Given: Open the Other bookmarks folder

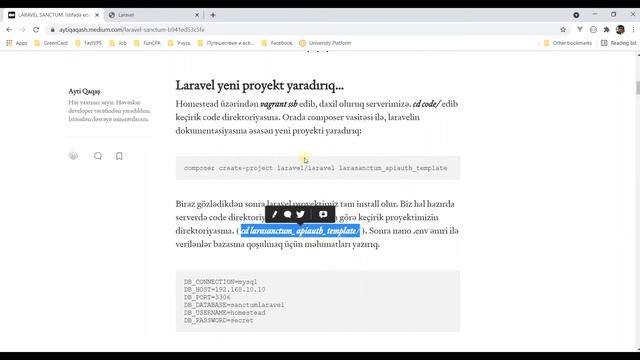Looking at the screenshot, I should pyautogui.click(x=568, y=43).
